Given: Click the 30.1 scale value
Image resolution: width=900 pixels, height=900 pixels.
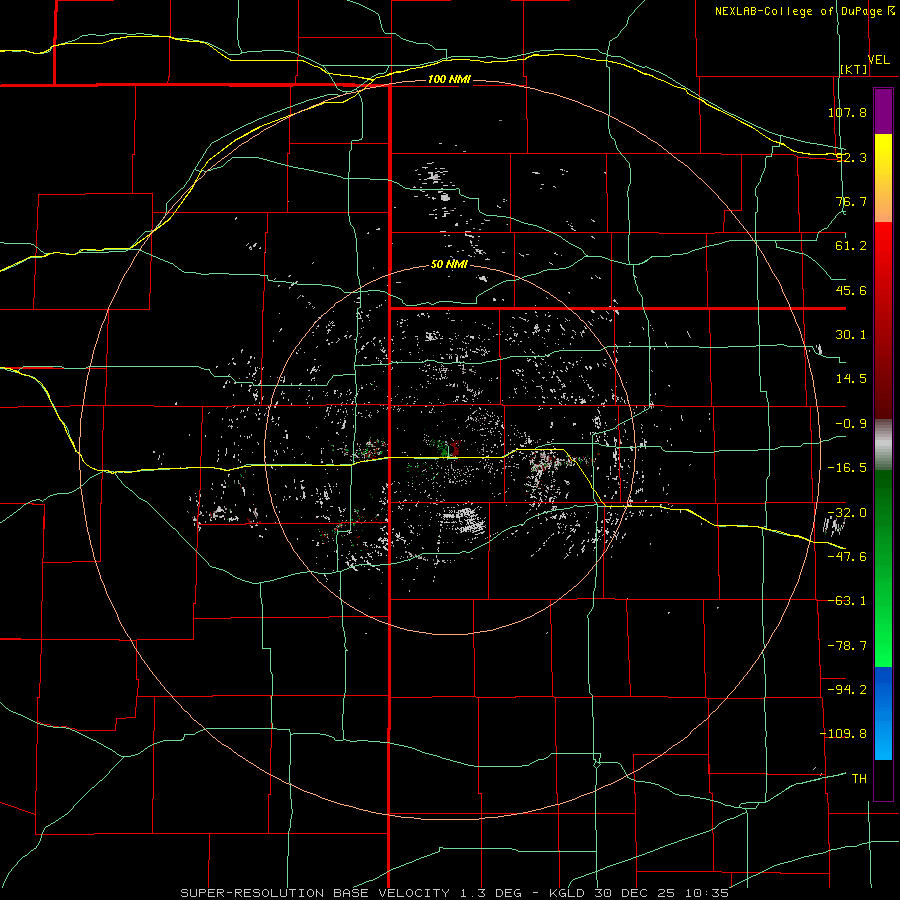Looking at the screenshot, I should [x=851, y=335].
